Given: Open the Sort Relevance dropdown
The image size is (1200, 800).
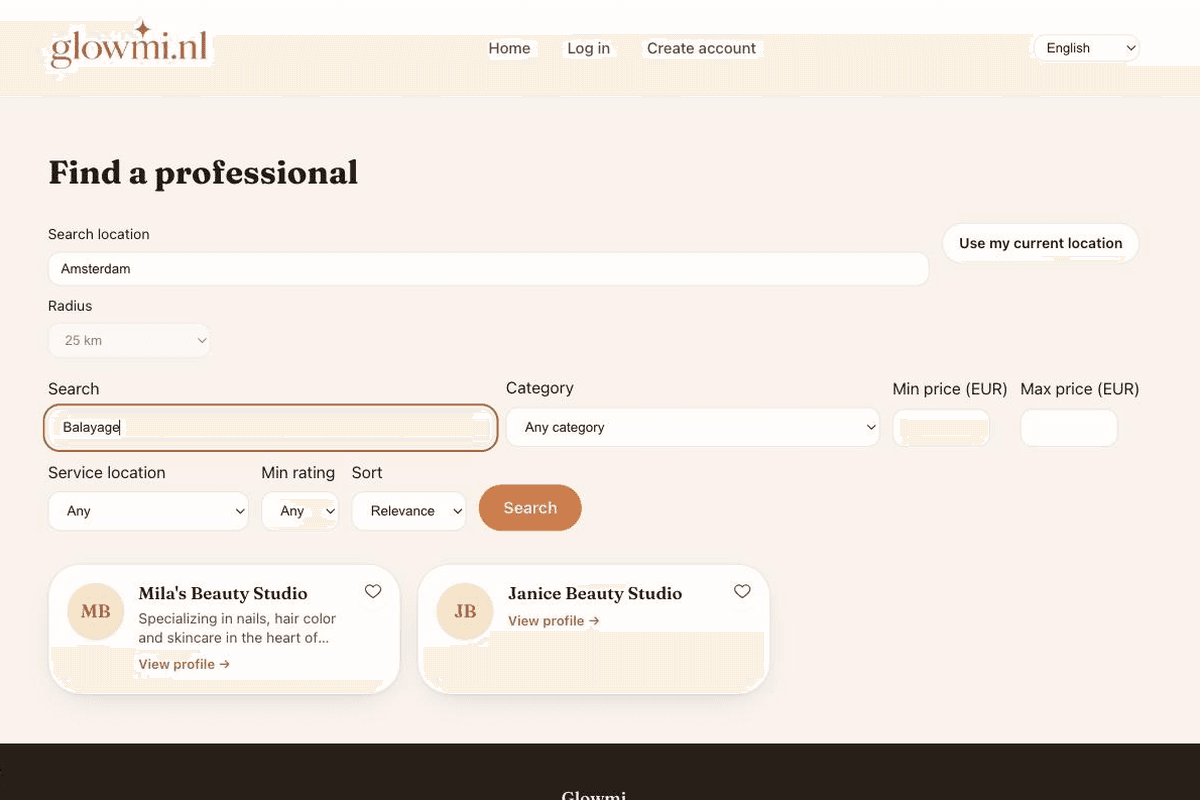Looking at the screenshot, I should [x=409, y=511].
